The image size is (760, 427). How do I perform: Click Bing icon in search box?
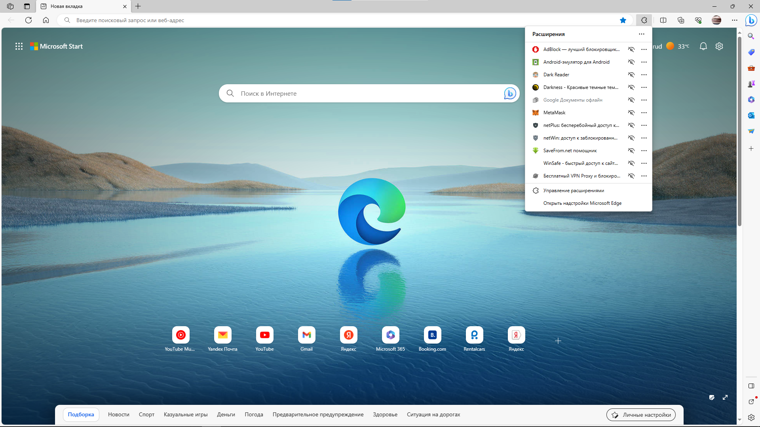[509, 94]
